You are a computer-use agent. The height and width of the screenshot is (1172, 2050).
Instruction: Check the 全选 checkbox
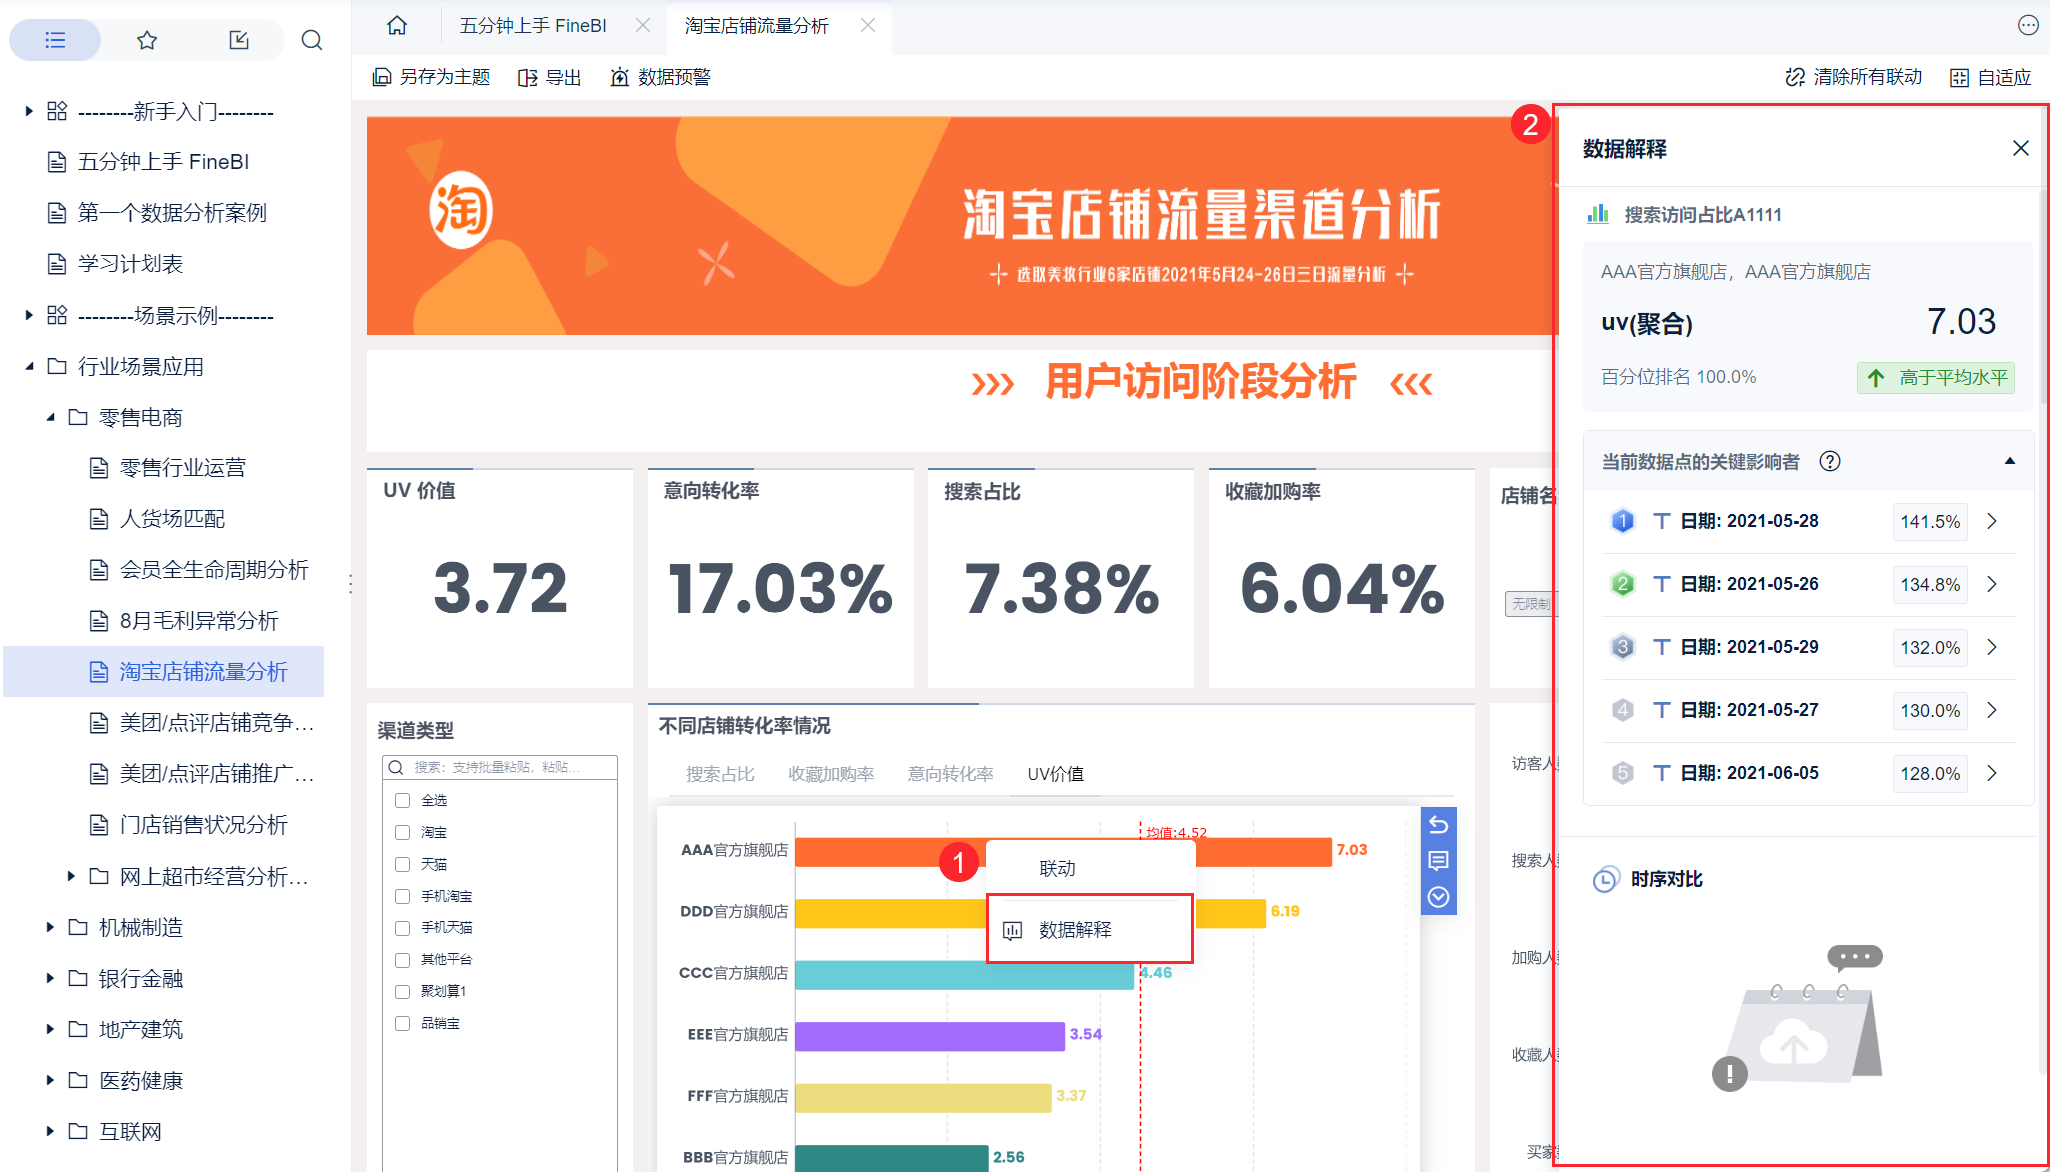coord(402,800)
